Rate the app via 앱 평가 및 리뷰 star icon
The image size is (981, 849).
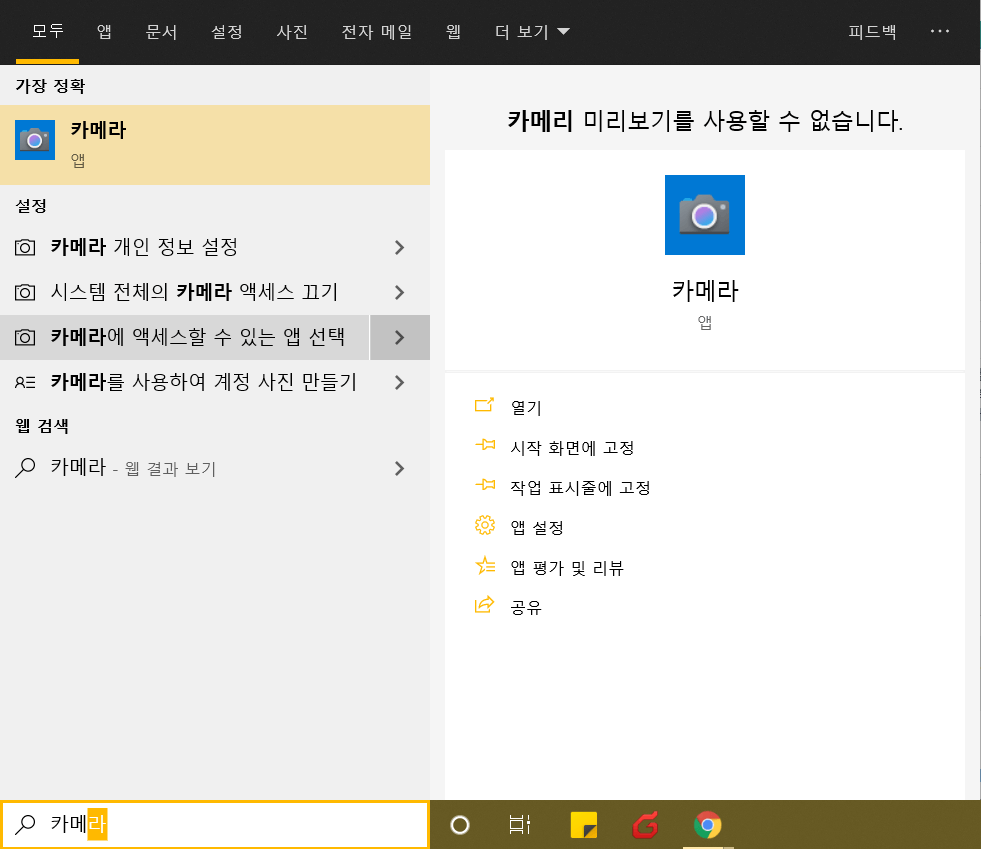point(485,567)
